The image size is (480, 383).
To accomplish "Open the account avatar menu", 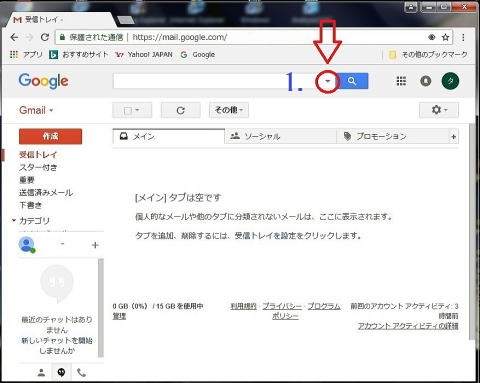I will point(450,81).
